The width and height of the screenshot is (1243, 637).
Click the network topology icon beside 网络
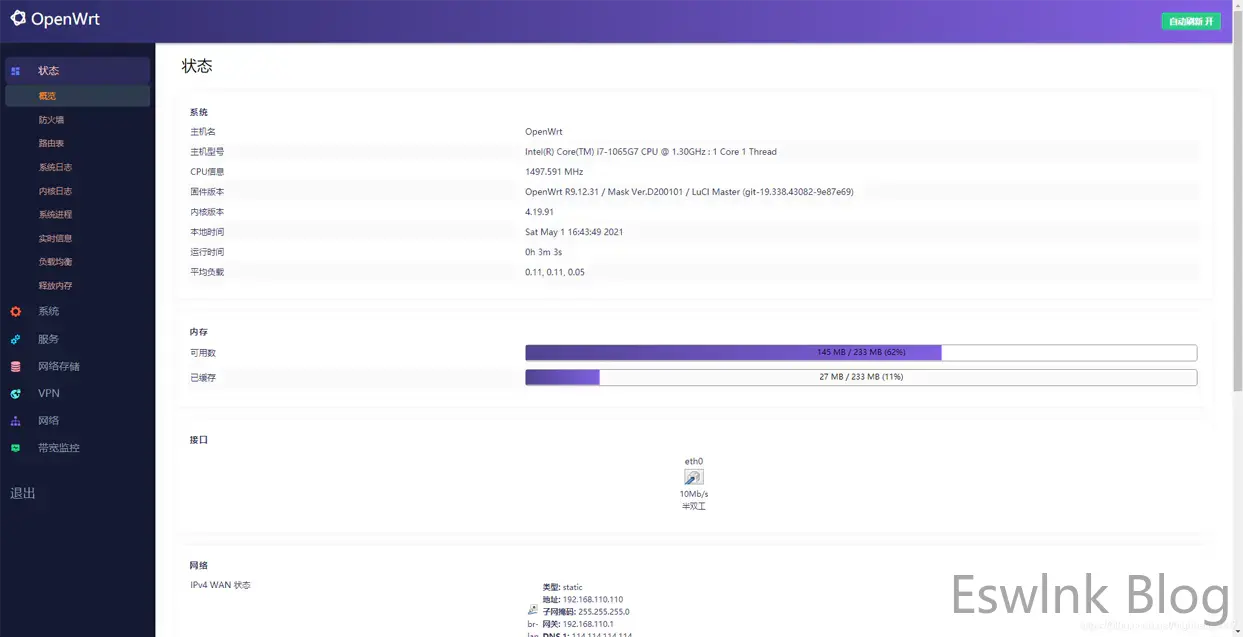16,421
